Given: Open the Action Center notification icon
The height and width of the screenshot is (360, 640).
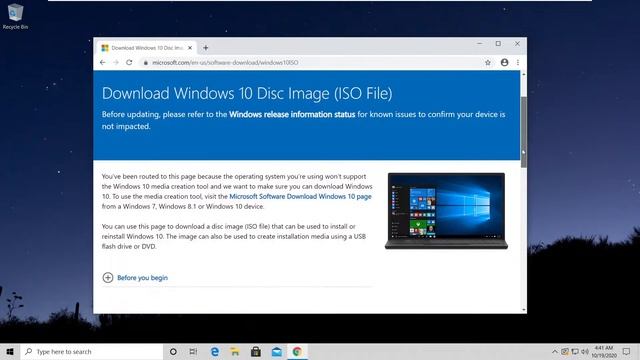Looking at the screenshot, I should [x=626, y=351].
